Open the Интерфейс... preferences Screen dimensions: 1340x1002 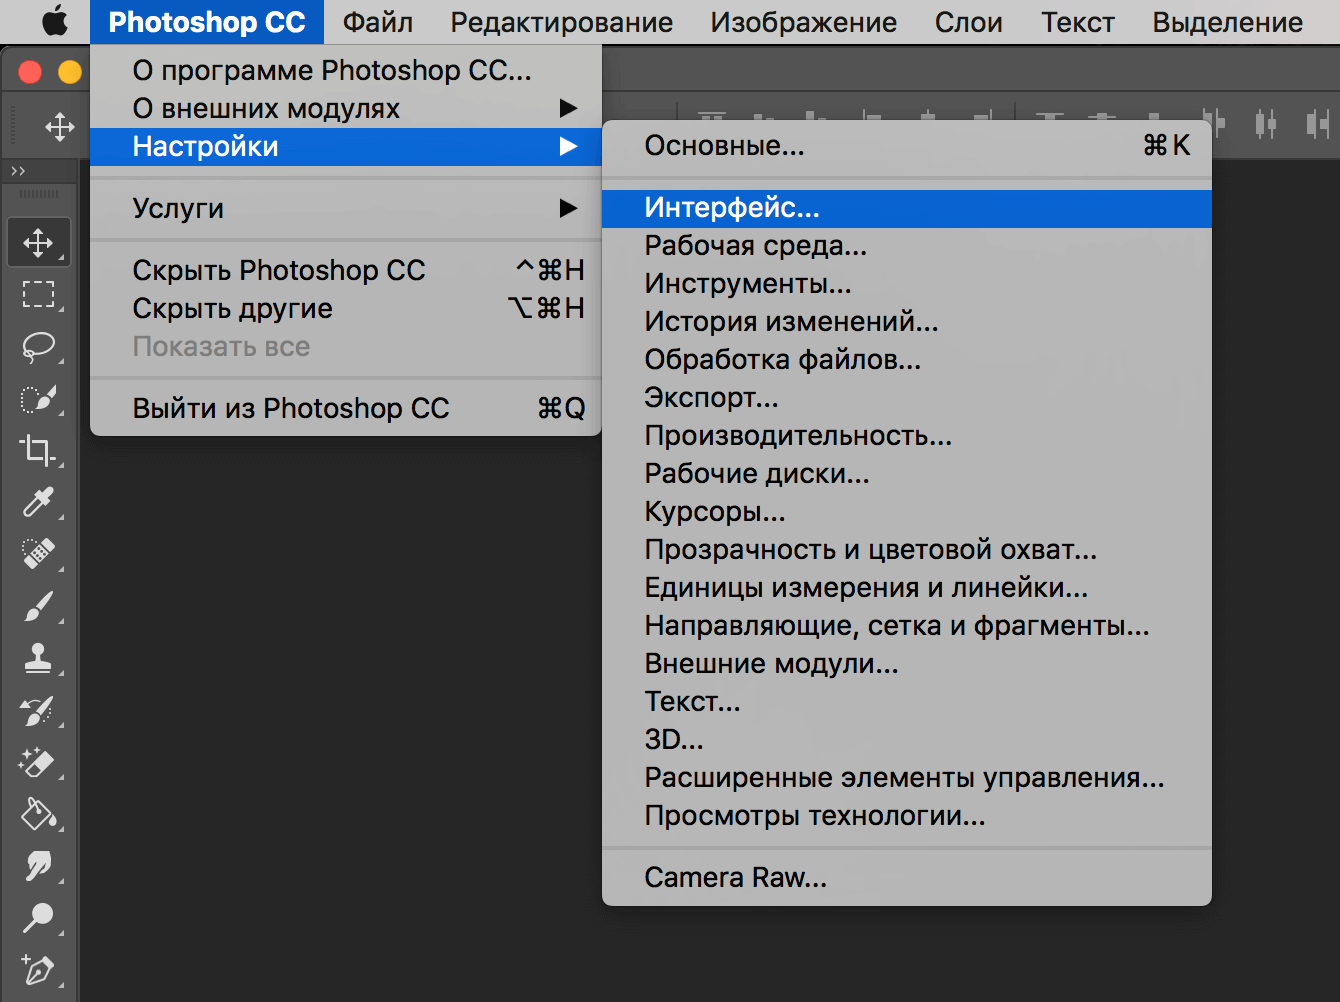point(907,208)
